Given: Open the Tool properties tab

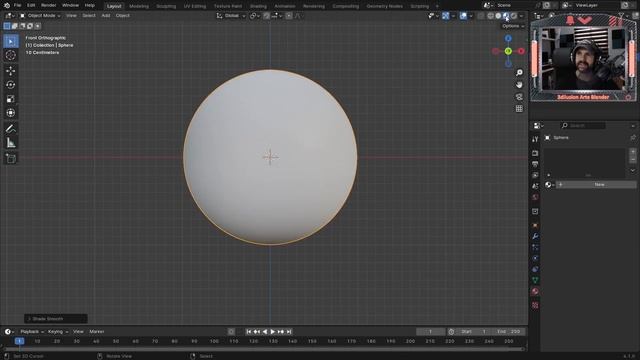Looking at the screenshot, I should click(x=535, y=139).
